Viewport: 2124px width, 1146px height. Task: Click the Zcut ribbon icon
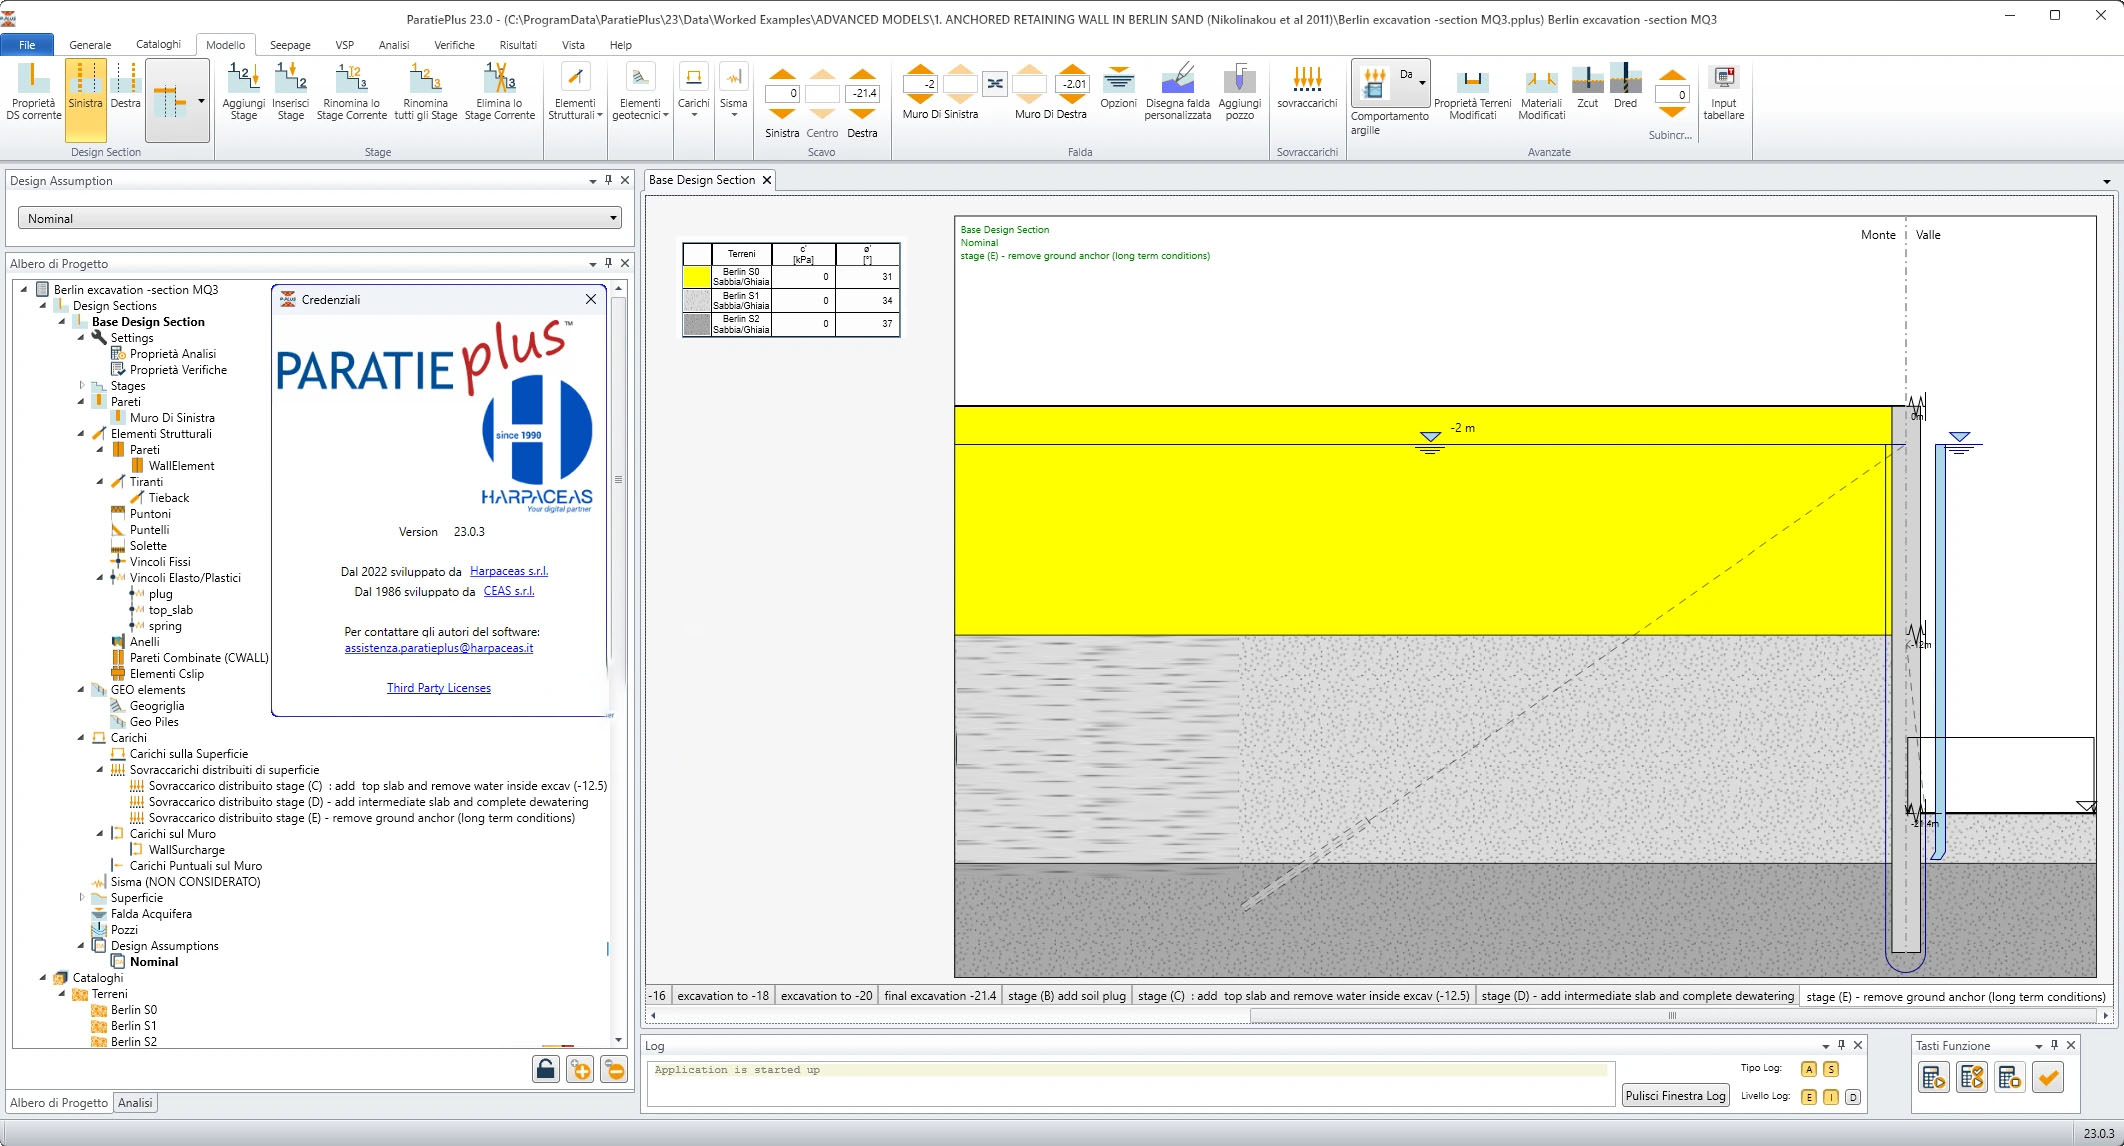click(1587, 78)
